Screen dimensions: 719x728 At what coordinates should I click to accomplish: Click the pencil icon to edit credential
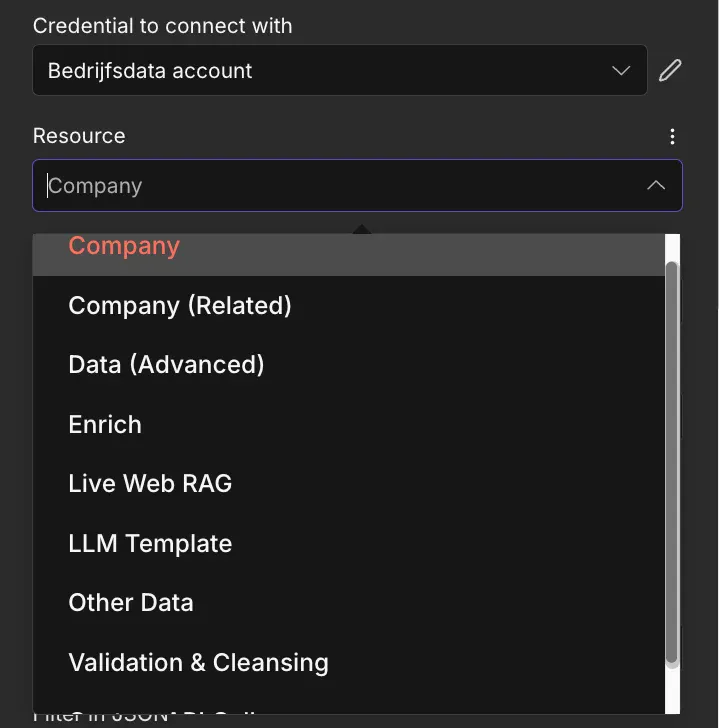click(x=670, y=70)
